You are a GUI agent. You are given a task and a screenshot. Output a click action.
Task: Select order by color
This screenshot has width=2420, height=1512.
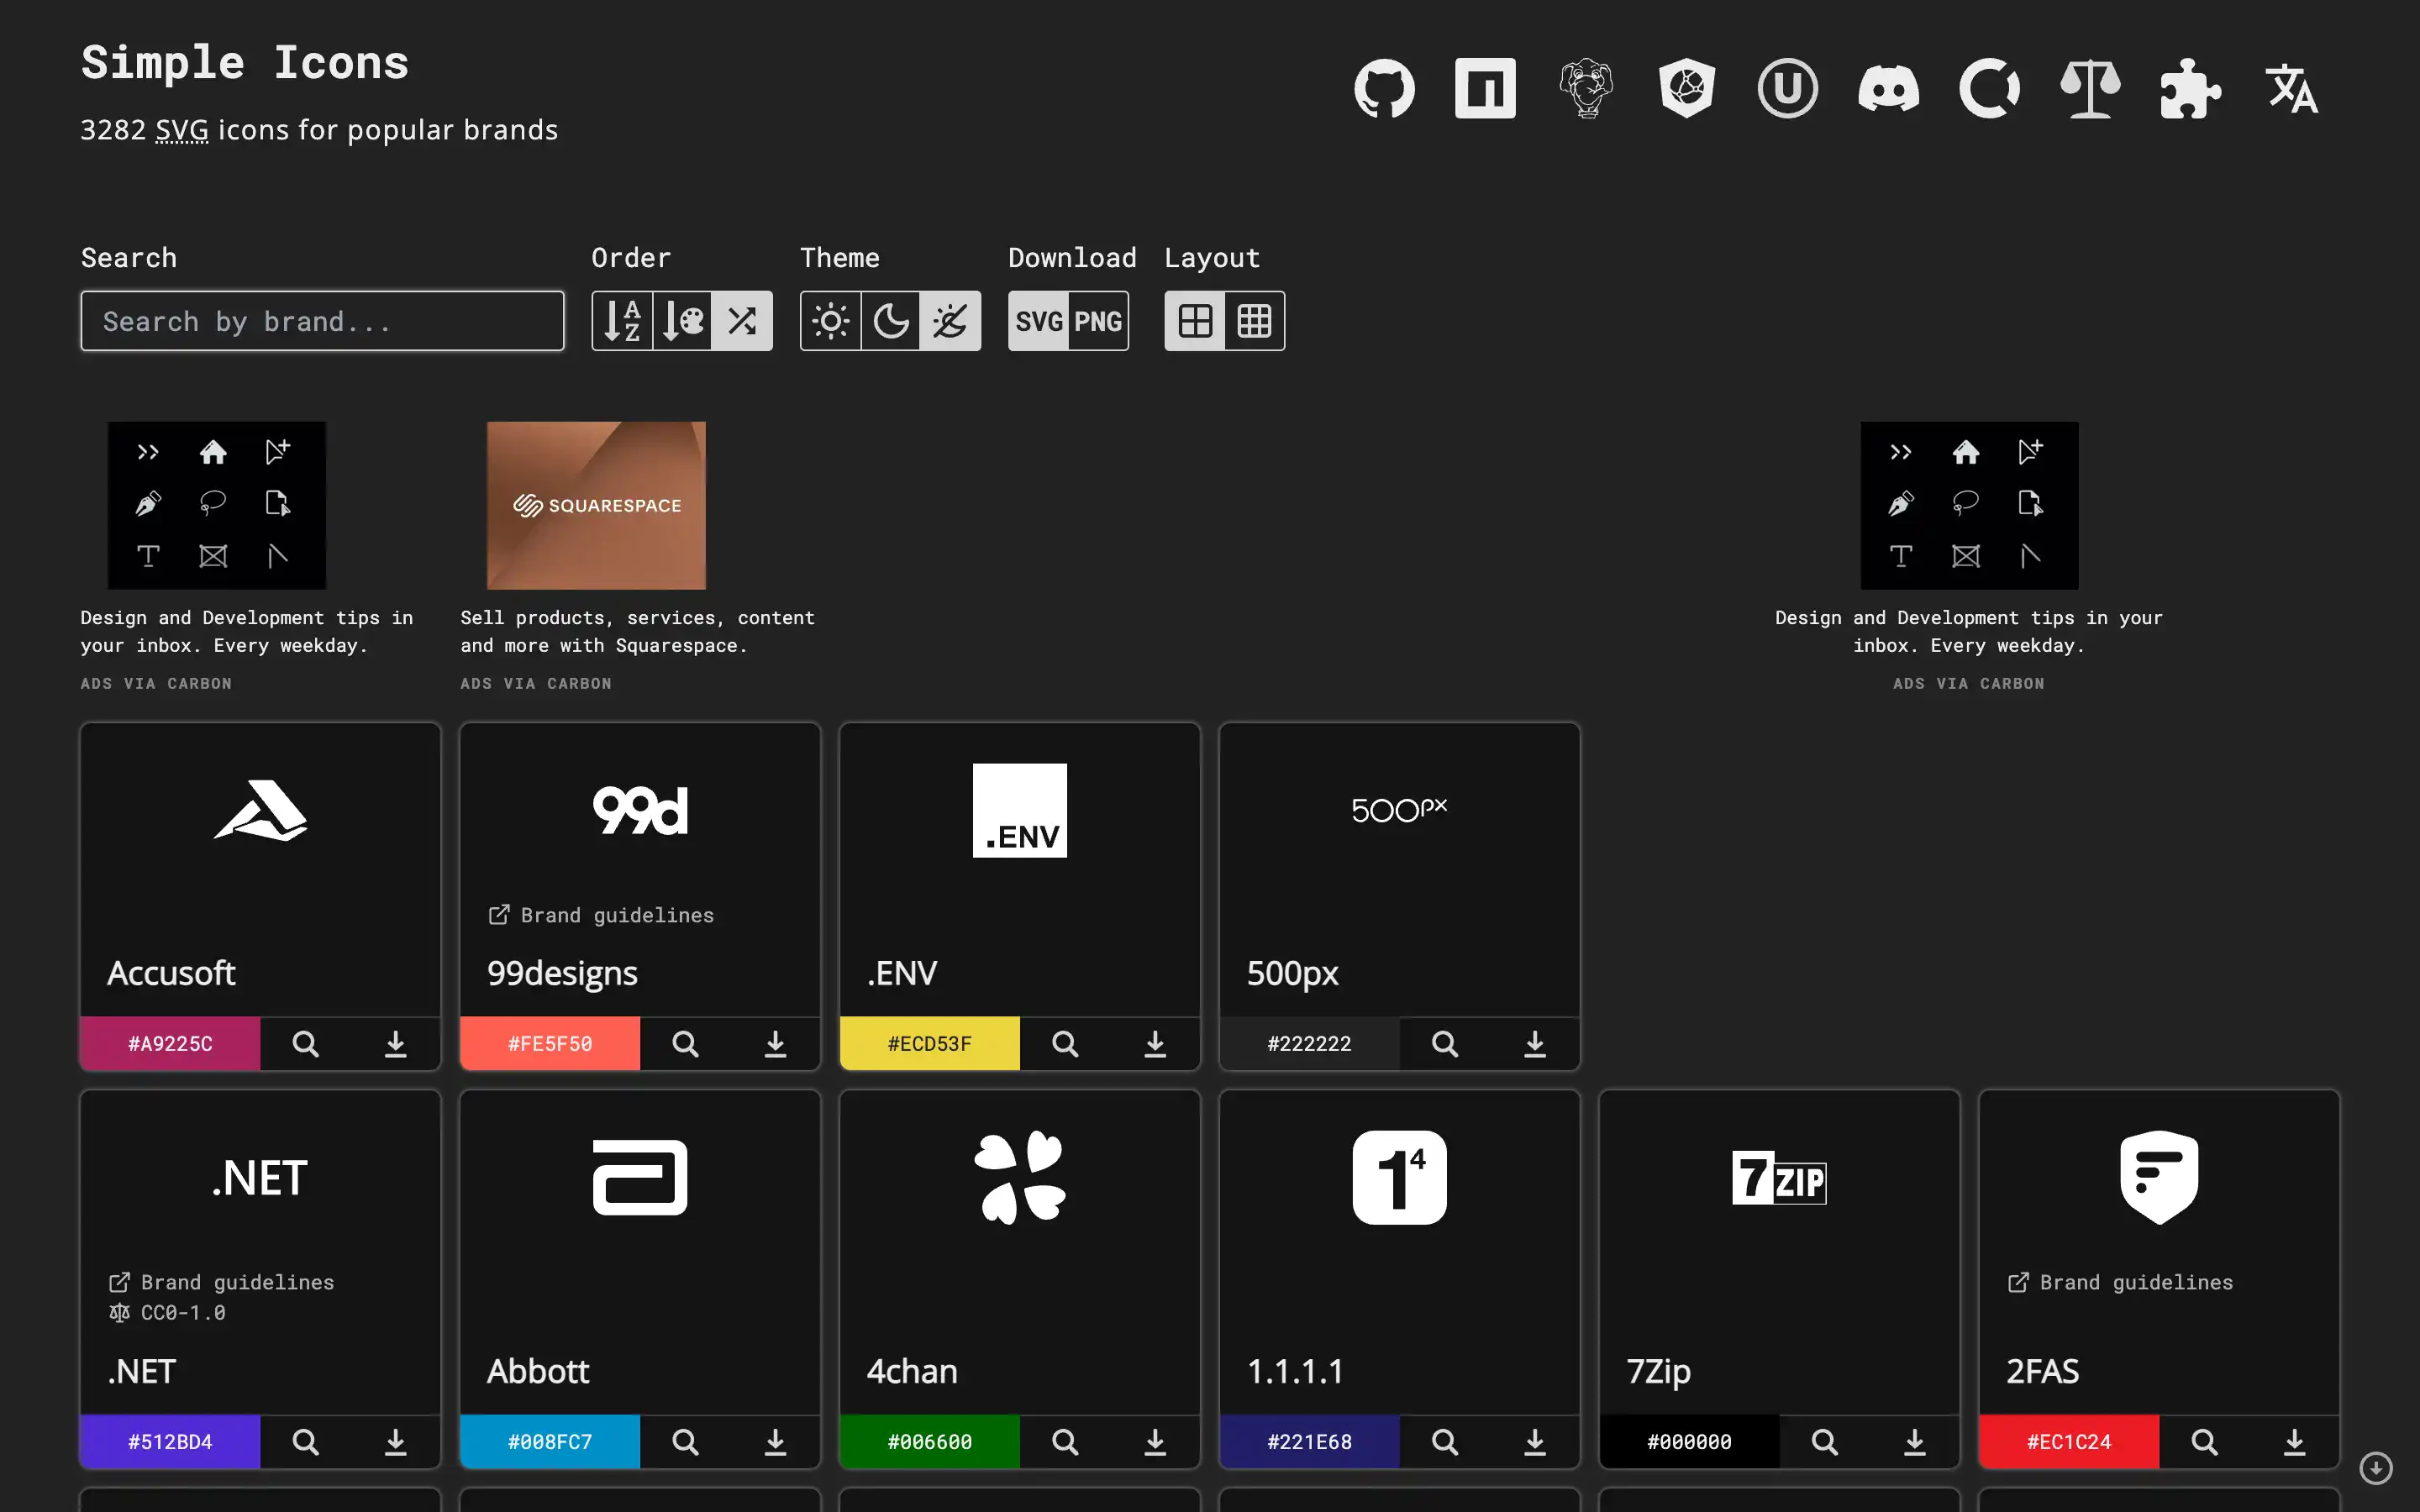point(682,321)
